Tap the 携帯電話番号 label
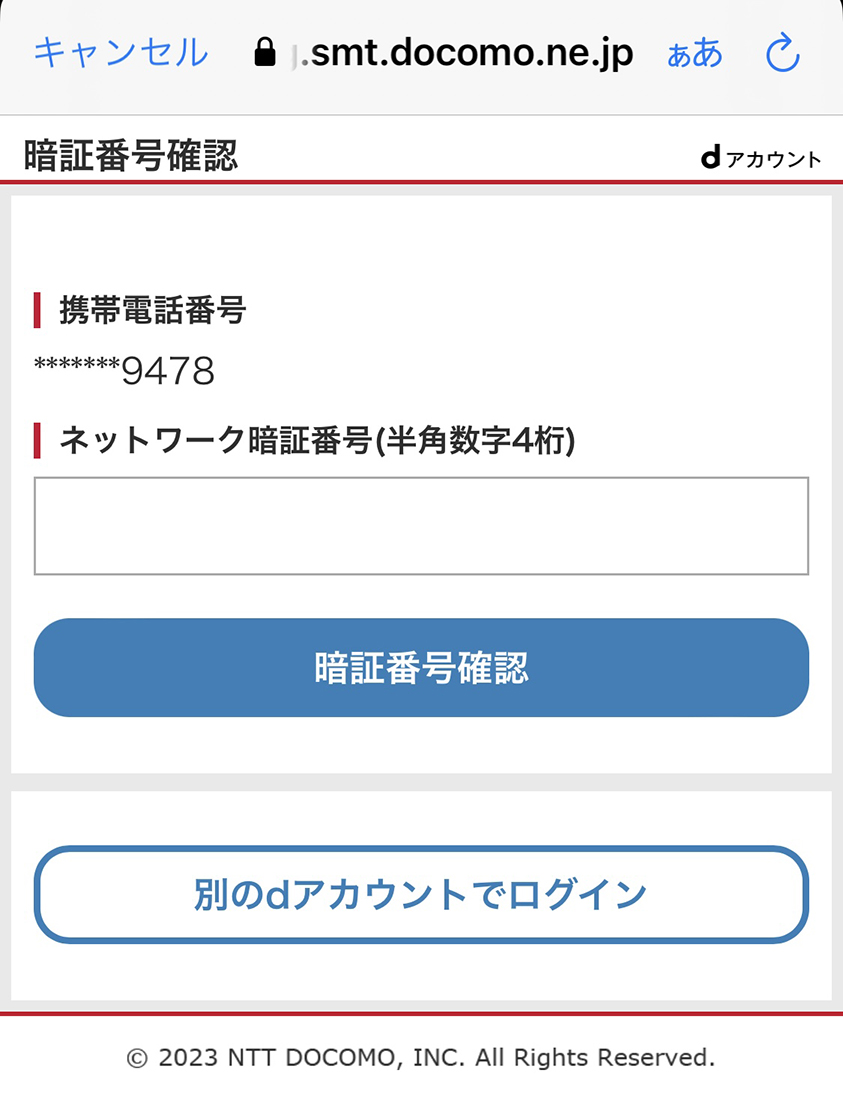The height and width of the screenshot is (1109, 843). click(x=153, y=310)
